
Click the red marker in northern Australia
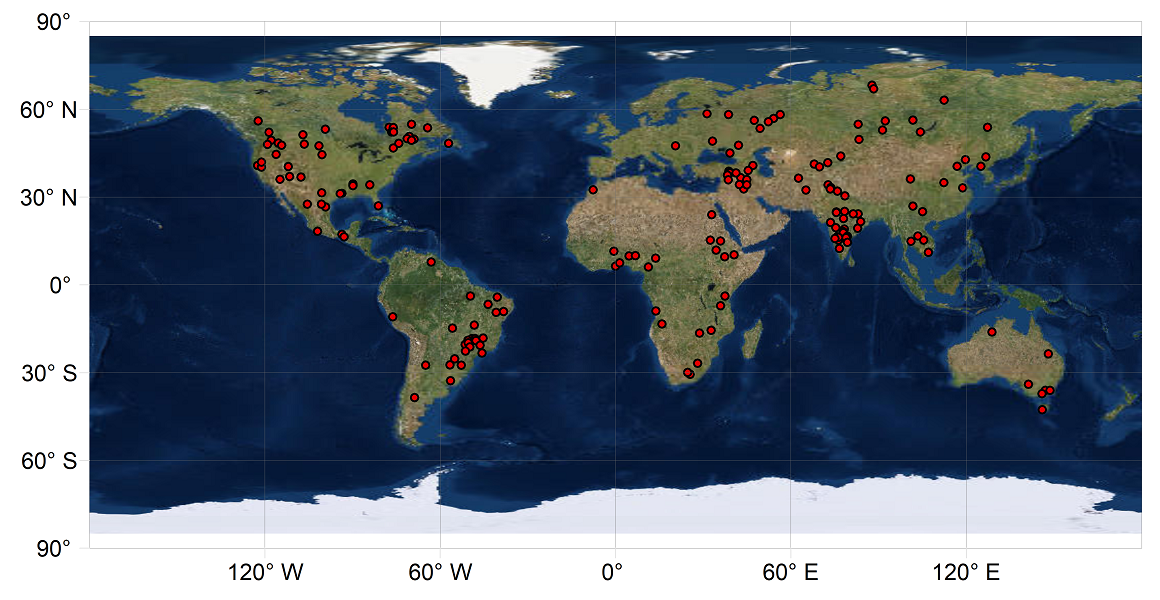[991, 332]
